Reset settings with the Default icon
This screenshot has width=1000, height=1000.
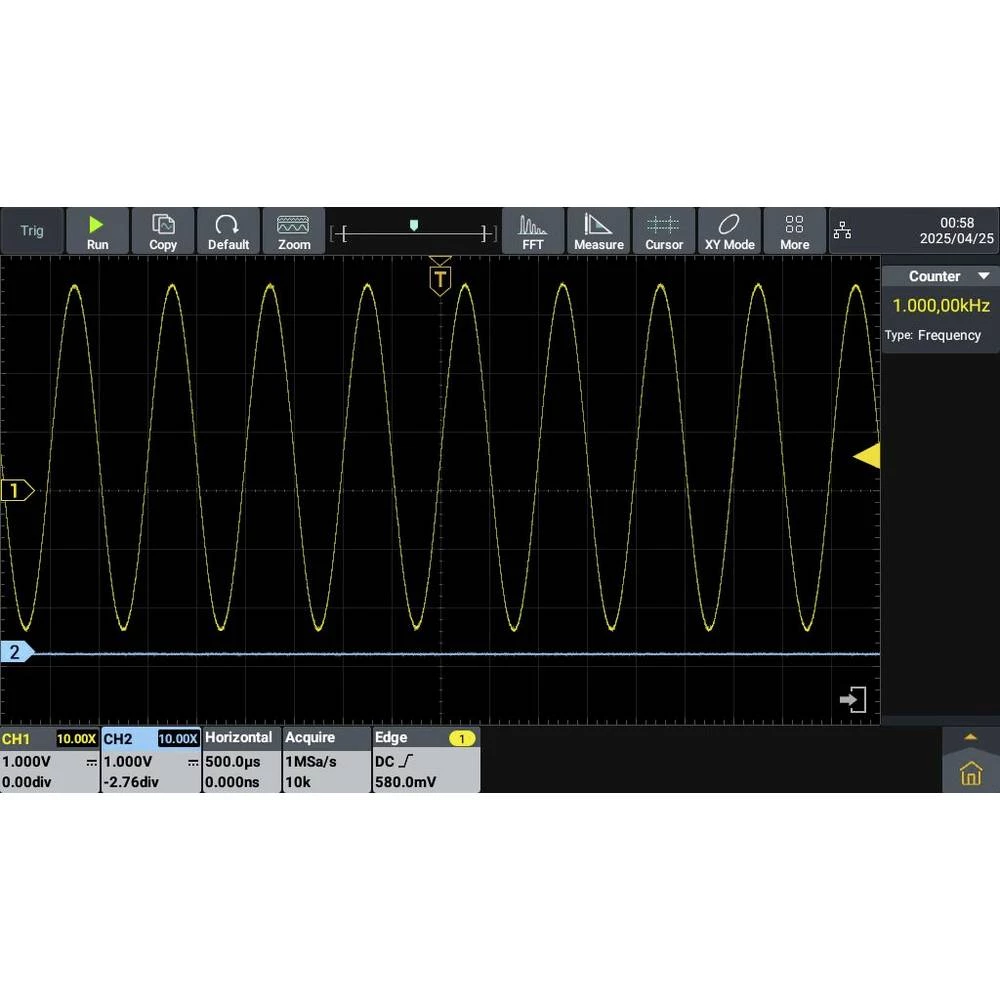click(x=228, y=231)
